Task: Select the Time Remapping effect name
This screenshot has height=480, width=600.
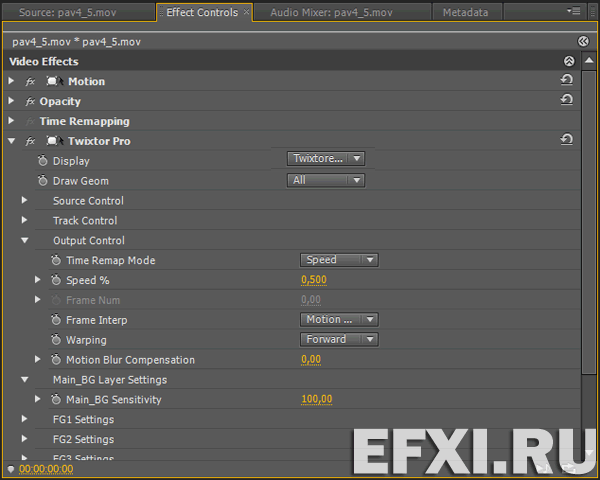Action: pyautogui.click(x=85, y=121)
